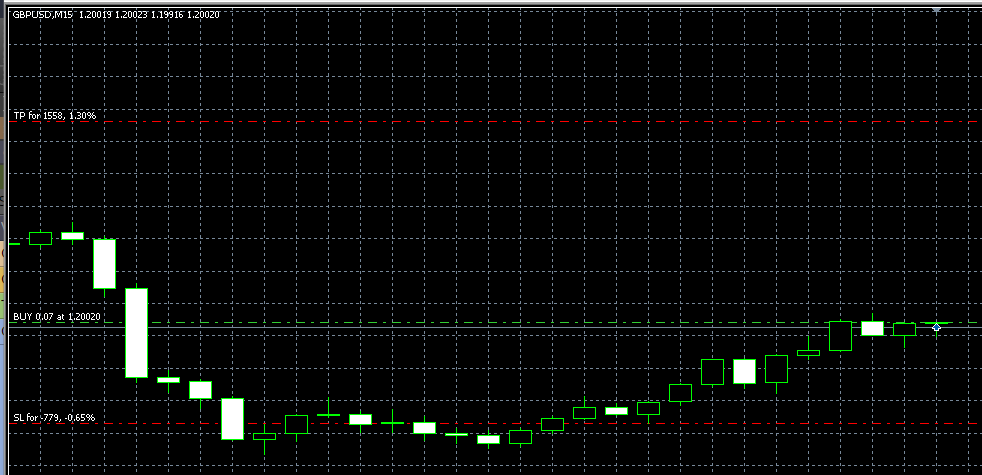Click the tallest white bearish candle body
This screenshot has height=475, width=982.
[x=137, y=333]
